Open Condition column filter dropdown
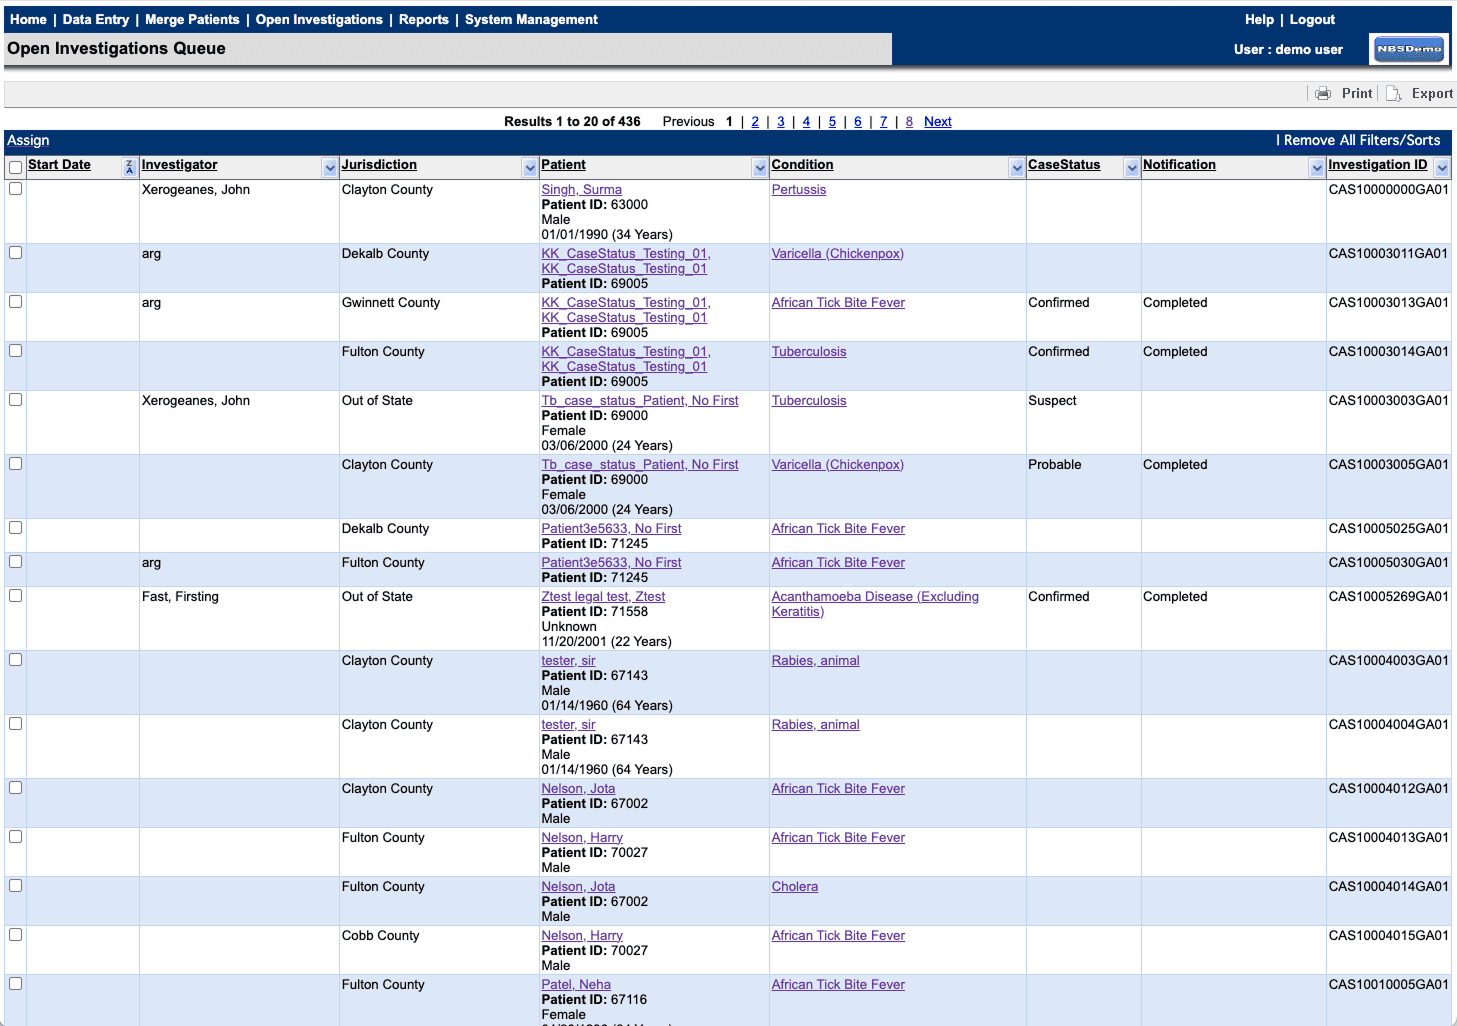This screenshot has width=1457, height=1026. [1017, 168]
